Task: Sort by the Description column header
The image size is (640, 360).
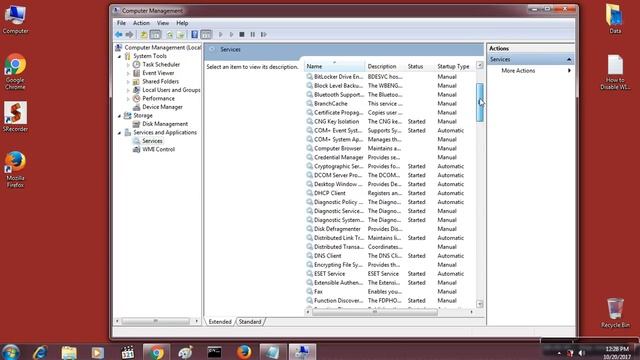Action: (x=385, y=66)
